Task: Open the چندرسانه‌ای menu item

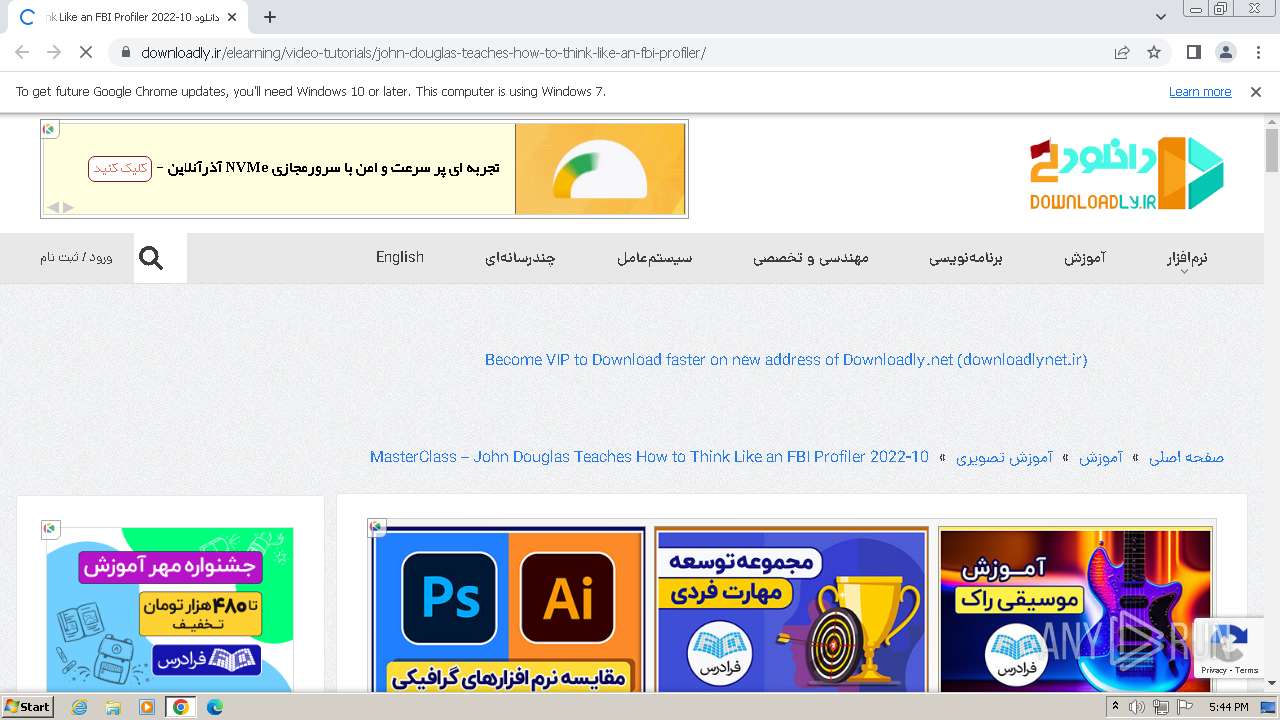Action: point(520,257)
